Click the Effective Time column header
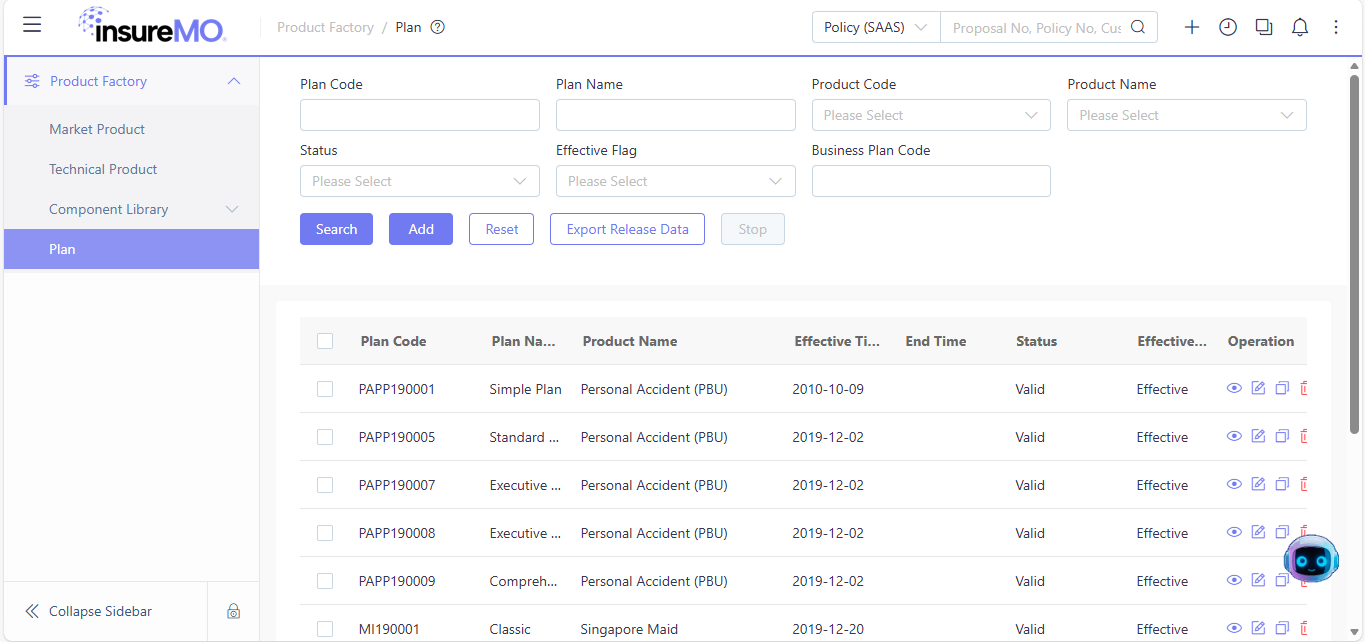The image size is (1365, 642). coord(837,341)
